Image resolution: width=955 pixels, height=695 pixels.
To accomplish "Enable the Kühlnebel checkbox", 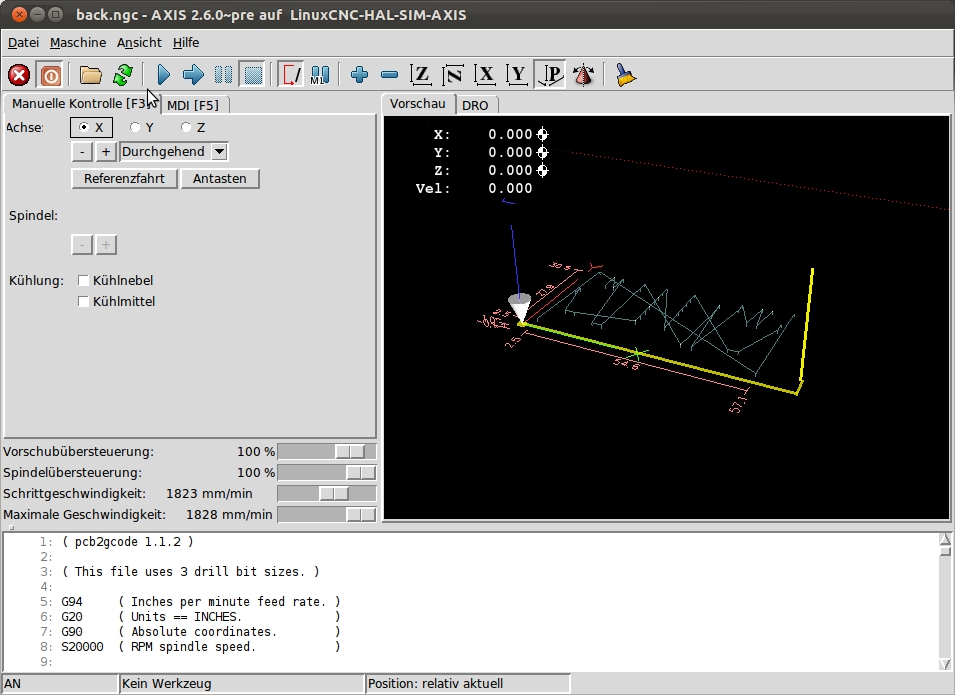I will point(84,281).
